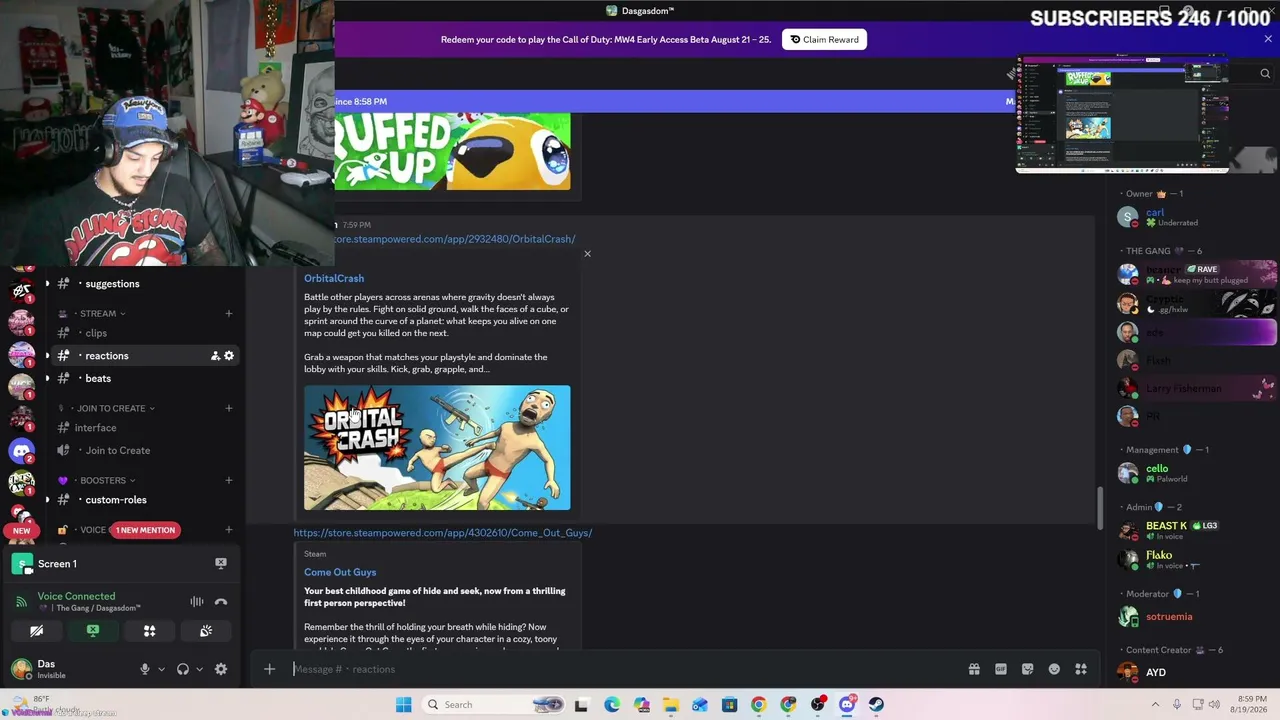
Task: Open the OrbitalCrash Steam store link
Action: pyautogui.click(x=455, y=239)
